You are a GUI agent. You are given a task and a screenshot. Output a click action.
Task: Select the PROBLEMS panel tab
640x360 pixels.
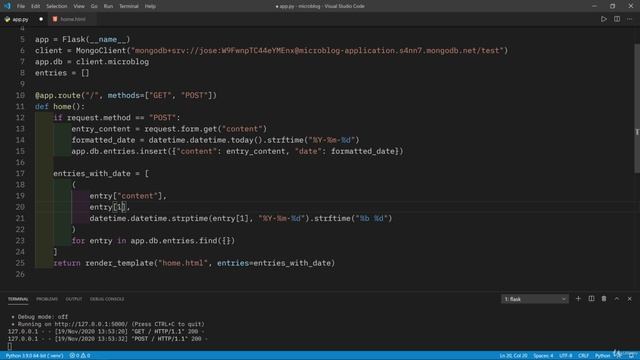coord(47,299)
